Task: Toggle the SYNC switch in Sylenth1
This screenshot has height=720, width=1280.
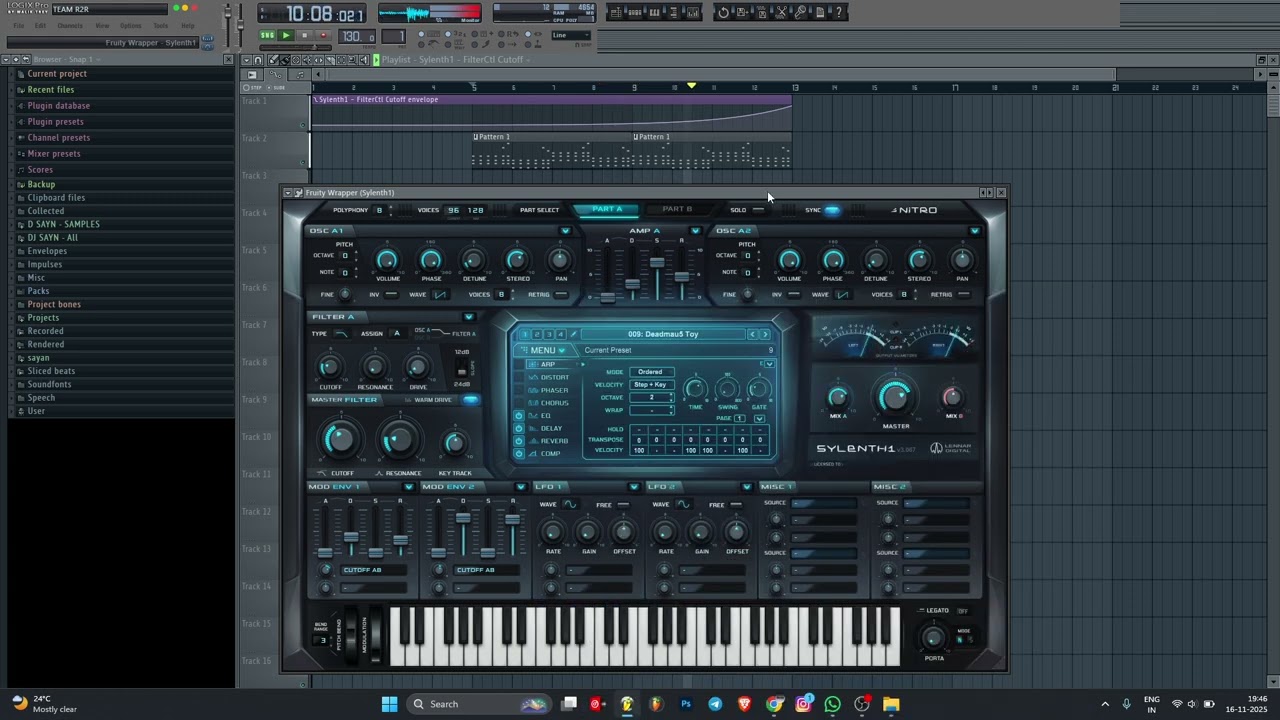Action: click(831, 210)
